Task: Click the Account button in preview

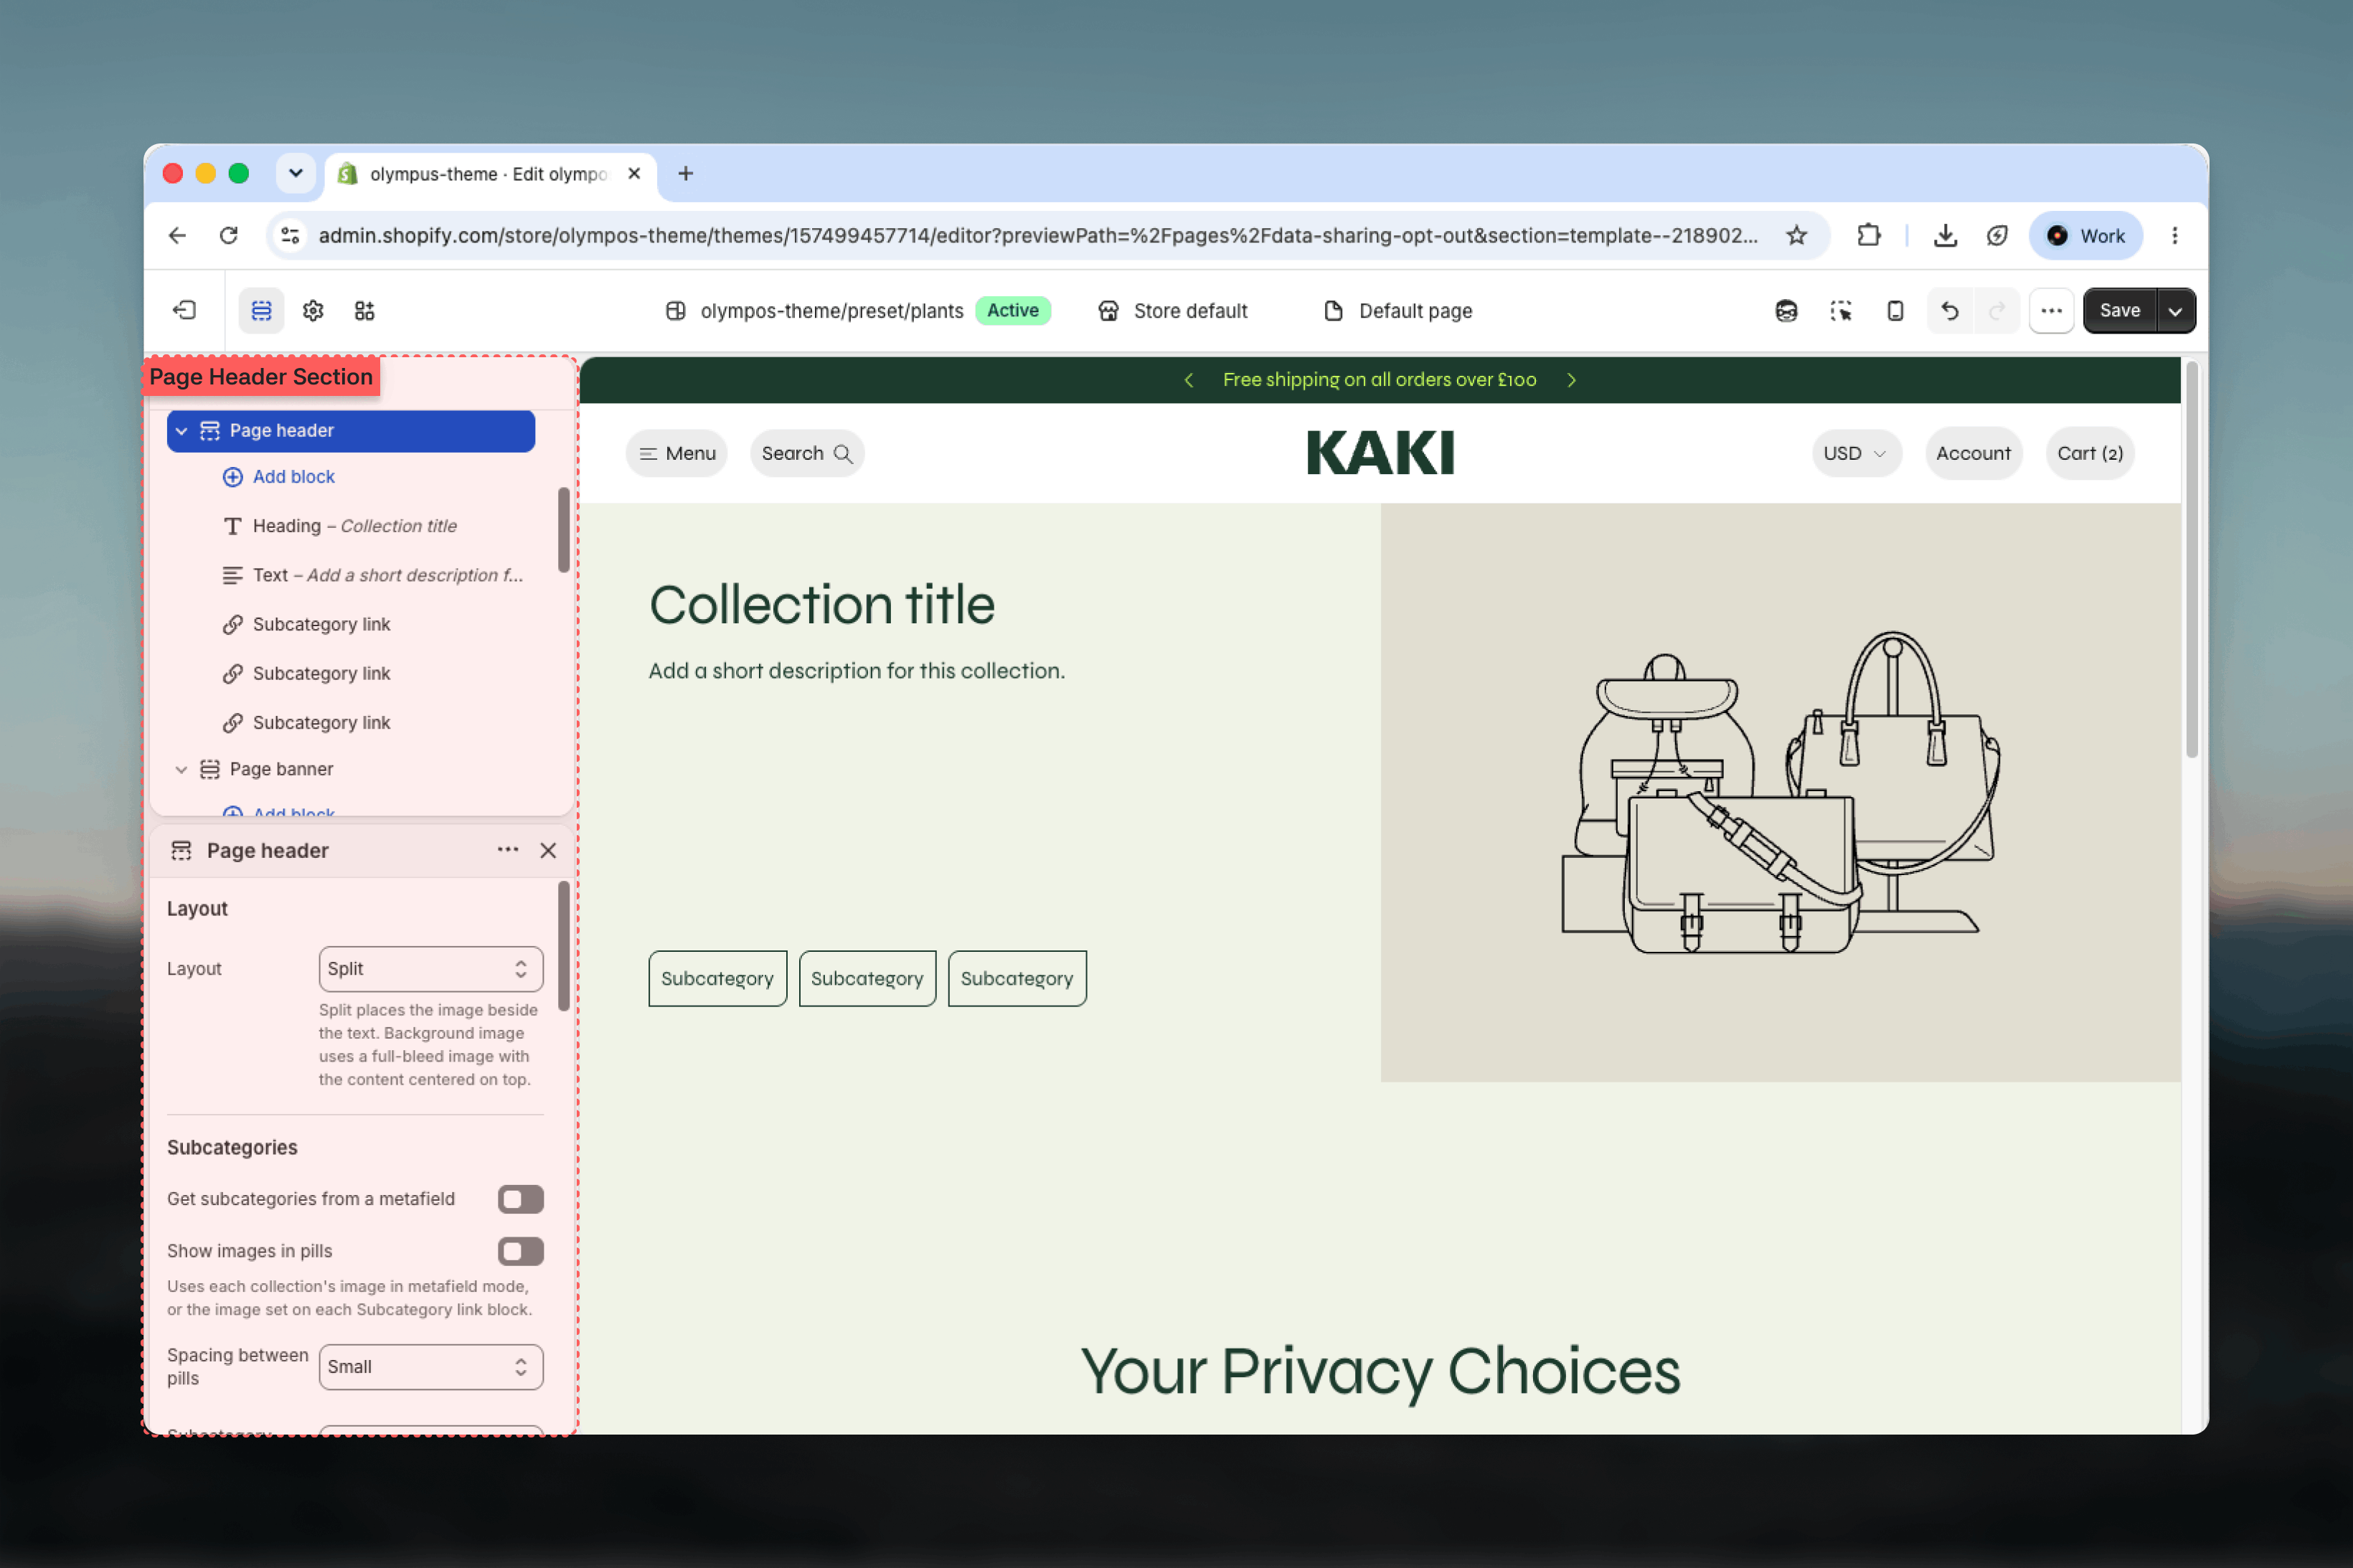Action: pos(1973,453)
